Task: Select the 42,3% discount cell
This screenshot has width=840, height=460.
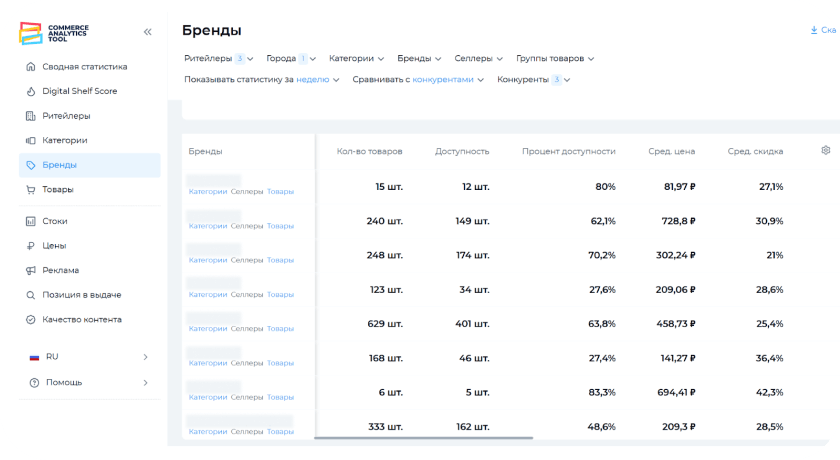Action: pyautogui.click(x=769, y=393)
